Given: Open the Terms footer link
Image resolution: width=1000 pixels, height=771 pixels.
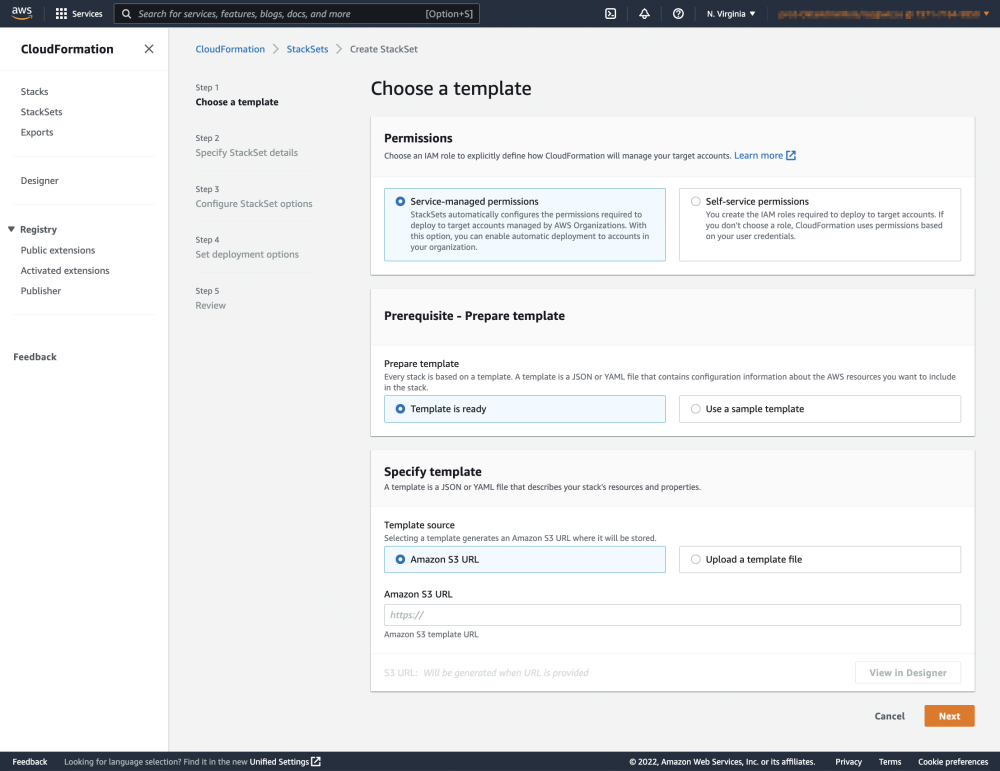Looking at the screenshot, I should [x=890, y=761].
